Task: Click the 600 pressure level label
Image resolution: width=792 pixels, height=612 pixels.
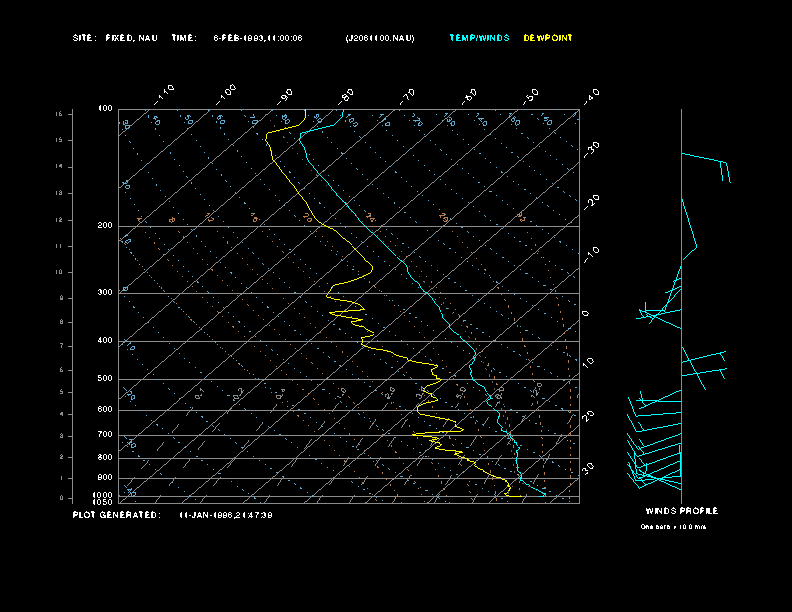Action: [x=105, y=410]
